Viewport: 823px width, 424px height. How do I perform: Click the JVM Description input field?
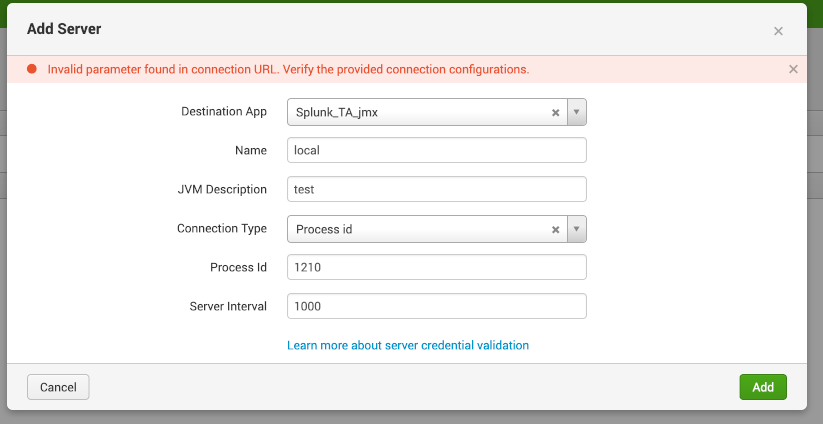[436, 189]
